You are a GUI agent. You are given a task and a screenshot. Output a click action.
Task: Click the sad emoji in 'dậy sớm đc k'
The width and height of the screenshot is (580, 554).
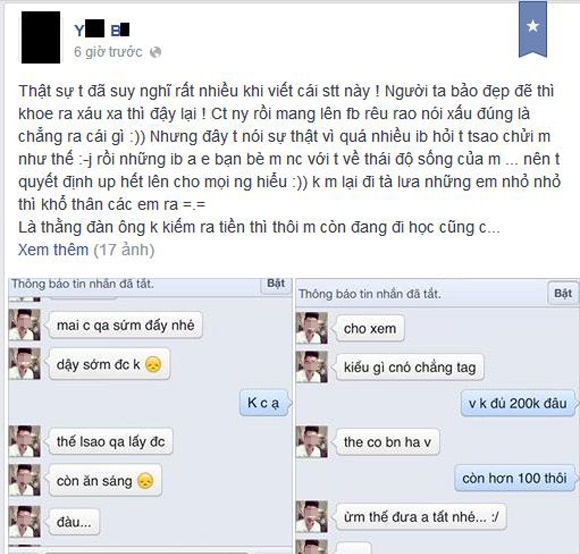pyautogui.click(x=153, y=364)
